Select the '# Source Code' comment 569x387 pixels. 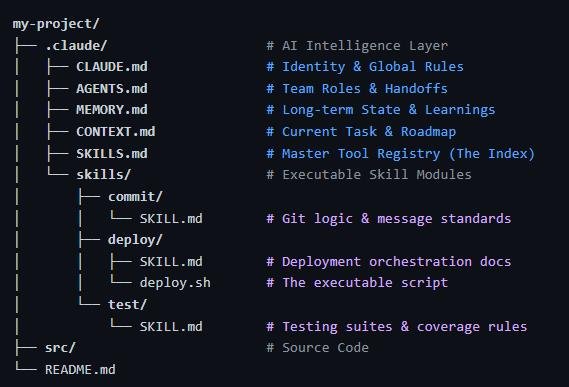(318, 348)
